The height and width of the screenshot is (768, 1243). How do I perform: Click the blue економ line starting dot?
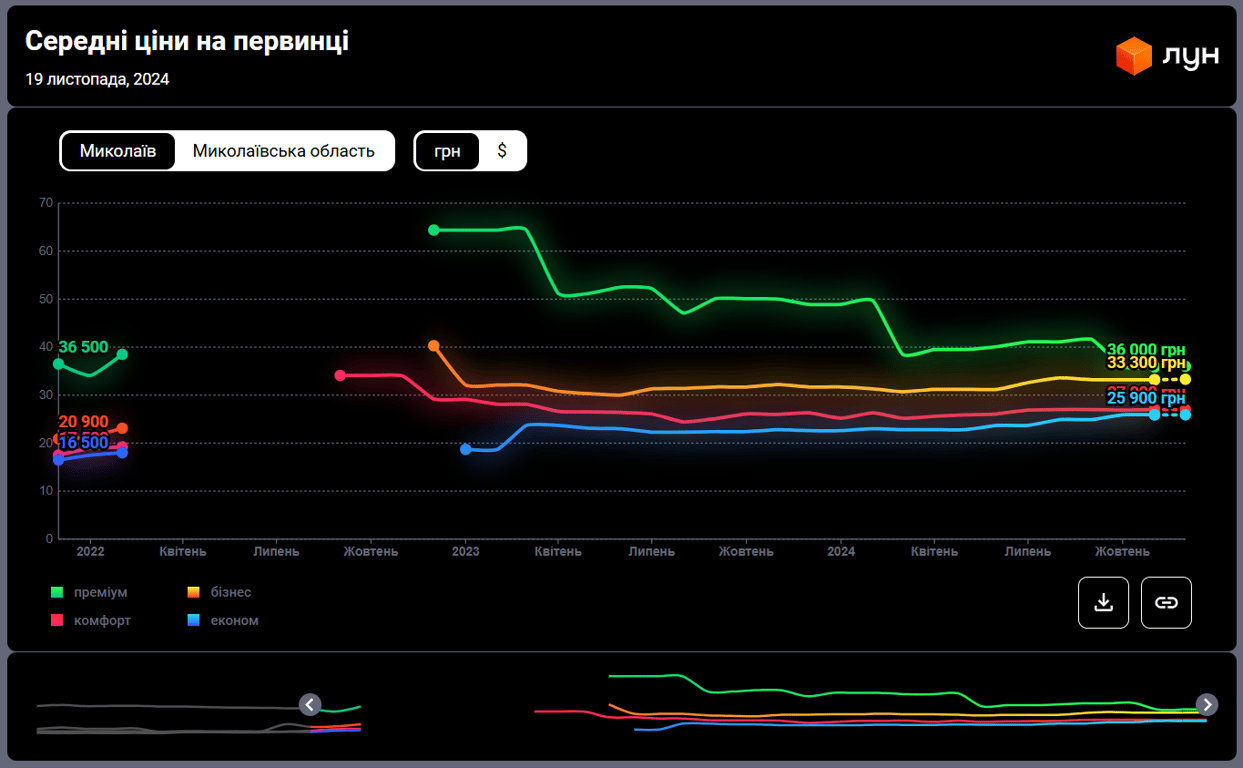point(465,449)
